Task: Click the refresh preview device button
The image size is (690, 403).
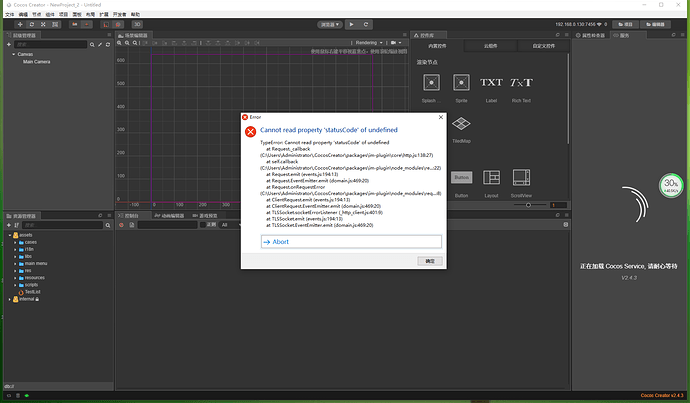Action: [x=366, y=25]
